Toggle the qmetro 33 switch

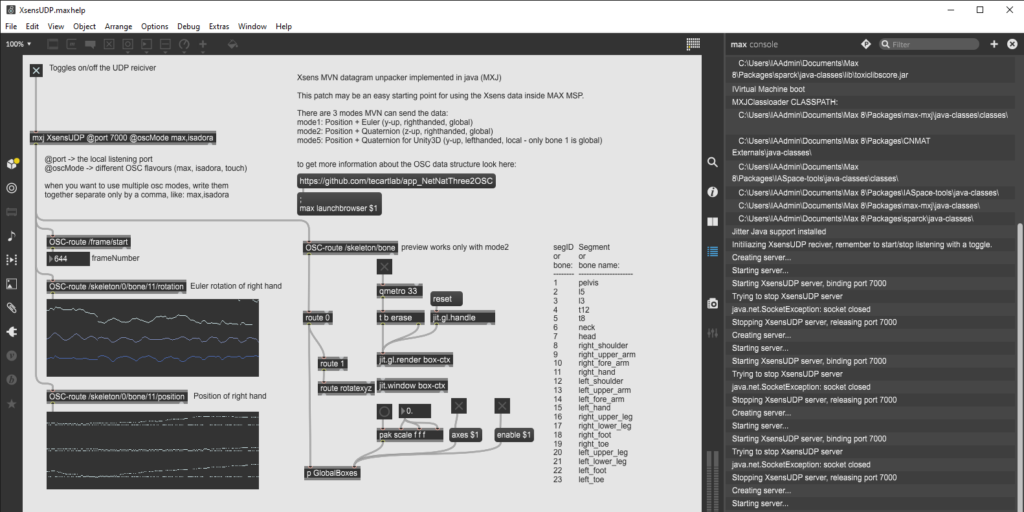[384, 266]
